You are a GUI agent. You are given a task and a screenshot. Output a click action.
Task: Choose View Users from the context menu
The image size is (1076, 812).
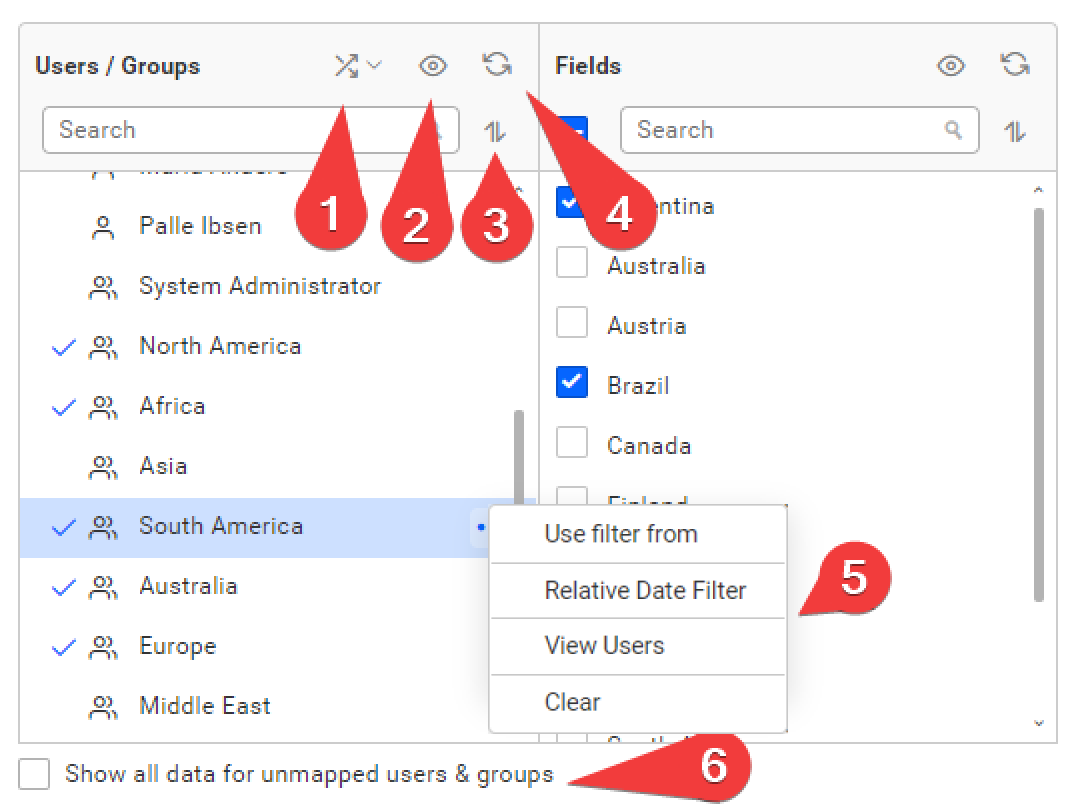coord(605,646)
